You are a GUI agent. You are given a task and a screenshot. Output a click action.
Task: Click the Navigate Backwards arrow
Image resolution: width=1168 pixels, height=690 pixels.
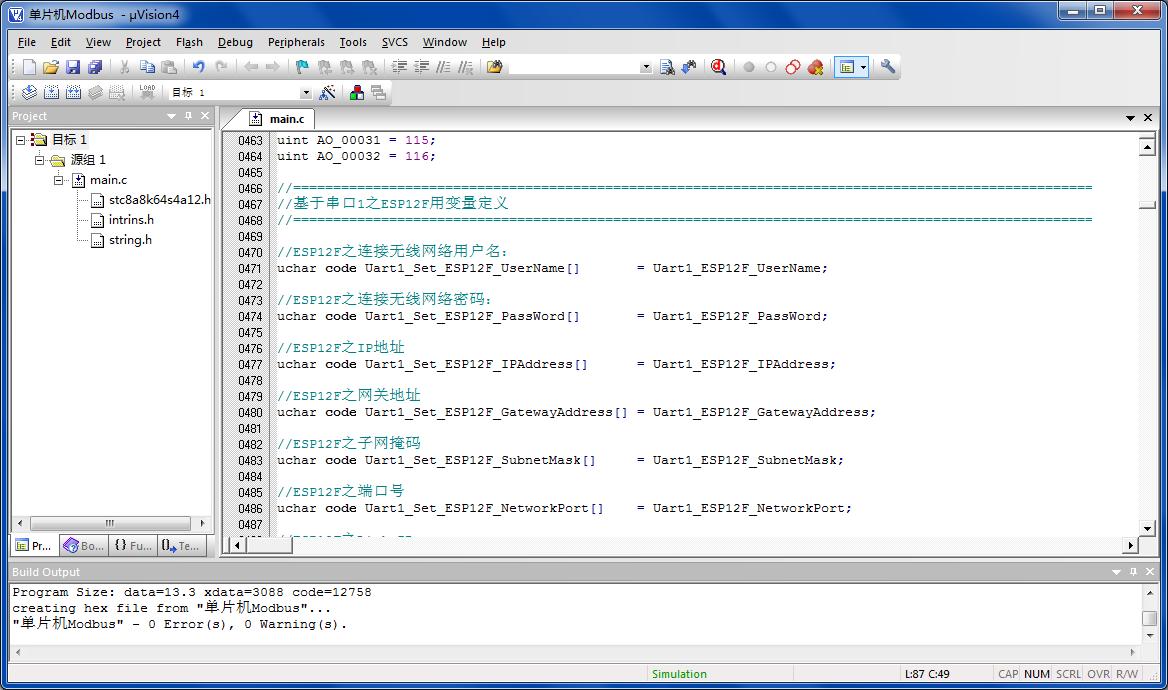pos(251,67)
